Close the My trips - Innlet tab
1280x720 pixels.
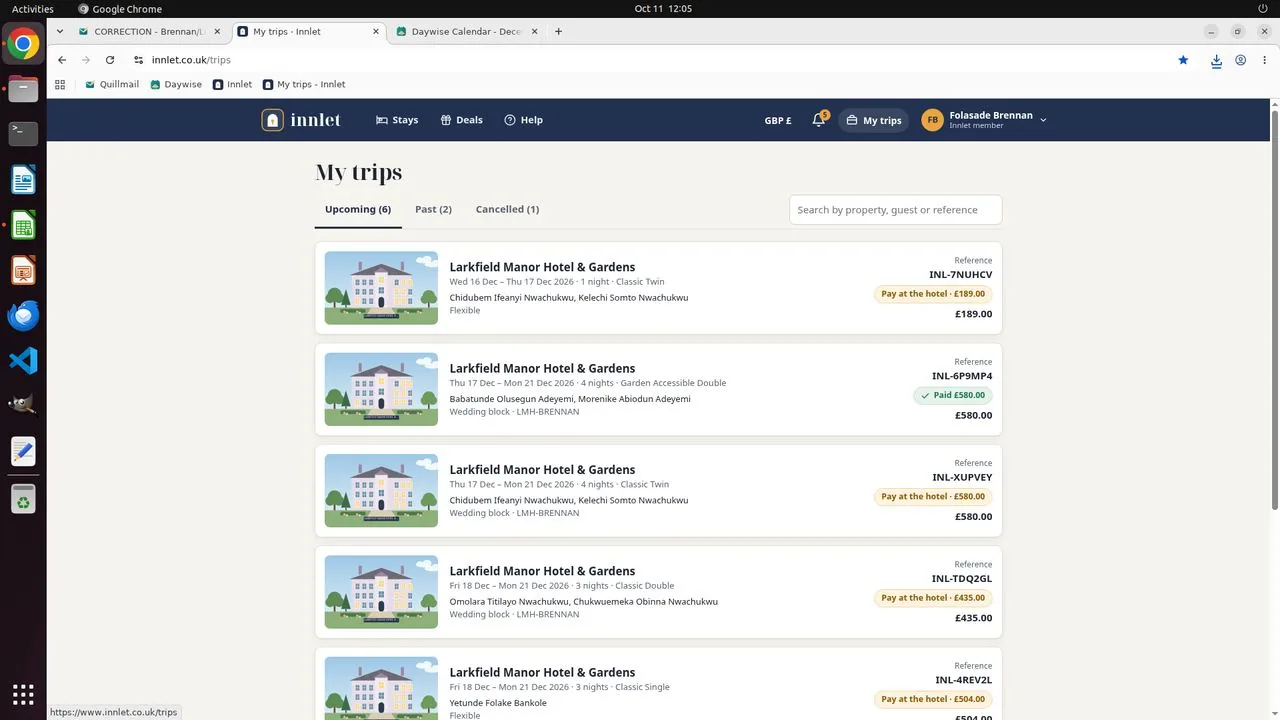coord(376,31)
